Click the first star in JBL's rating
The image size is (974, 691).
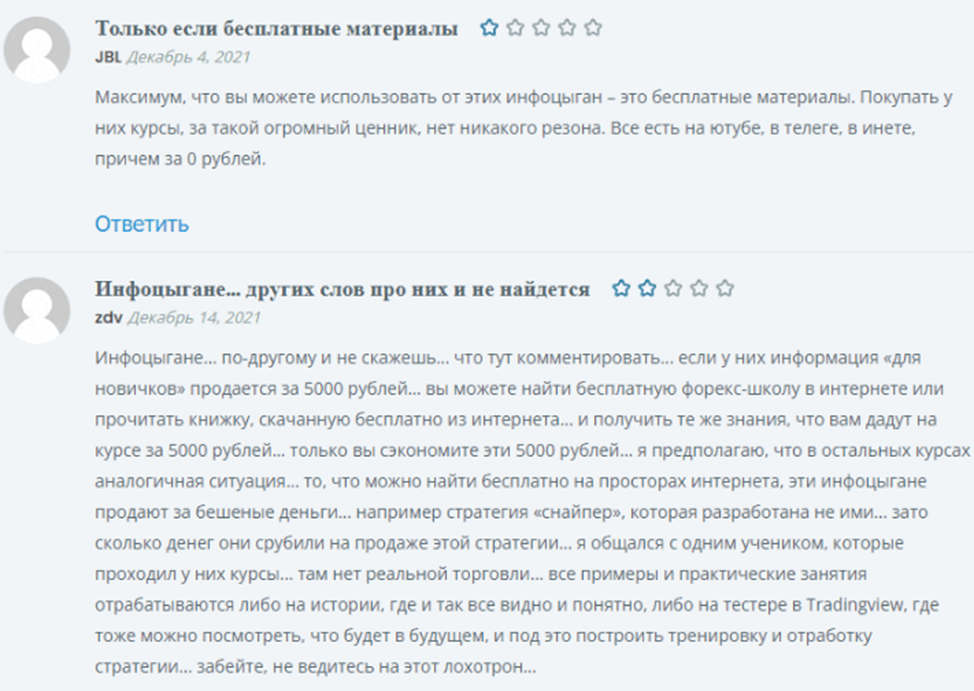(489, 27)
